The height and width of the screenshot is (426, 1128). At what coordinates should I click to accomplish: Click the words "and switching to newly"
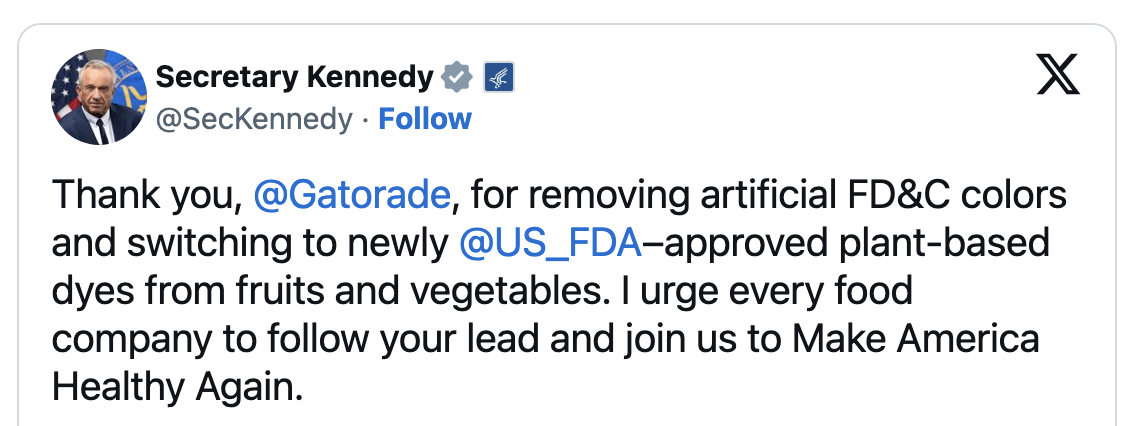[250, 243]
